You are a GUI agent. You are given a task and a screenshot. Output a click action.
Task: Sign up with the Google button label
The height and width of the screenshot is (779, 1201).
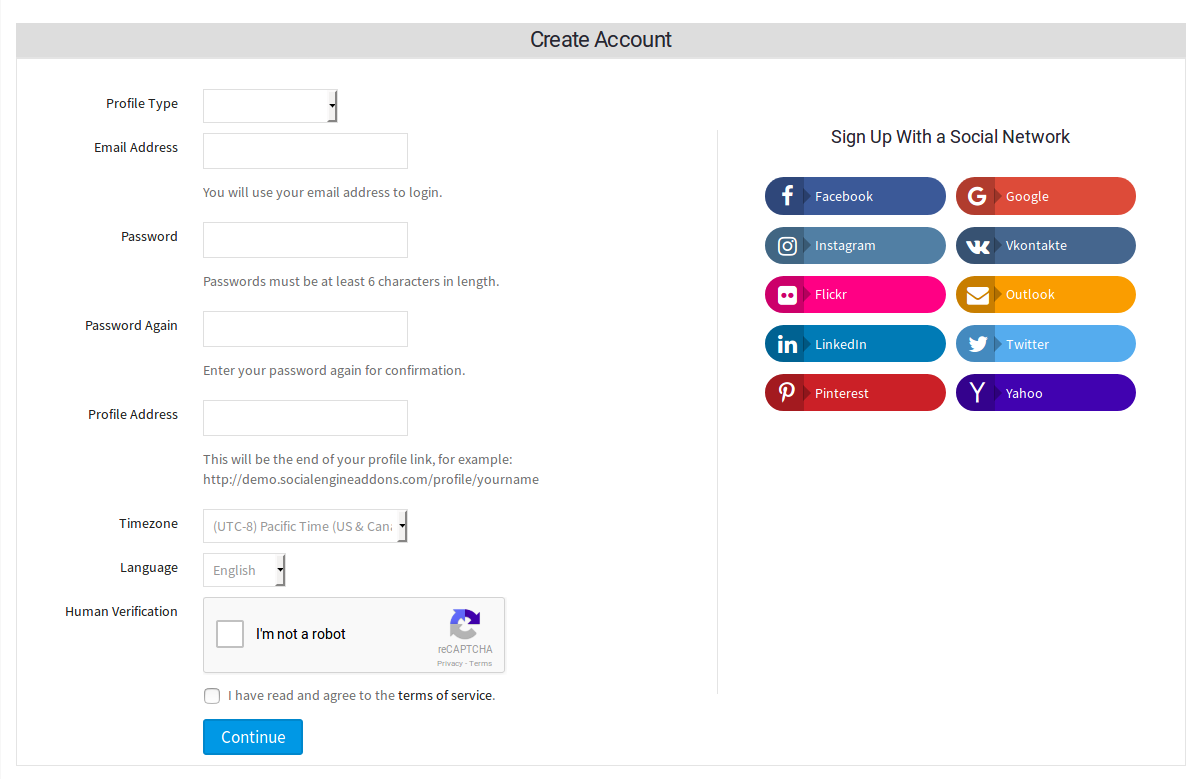(x=1027, y=196)
